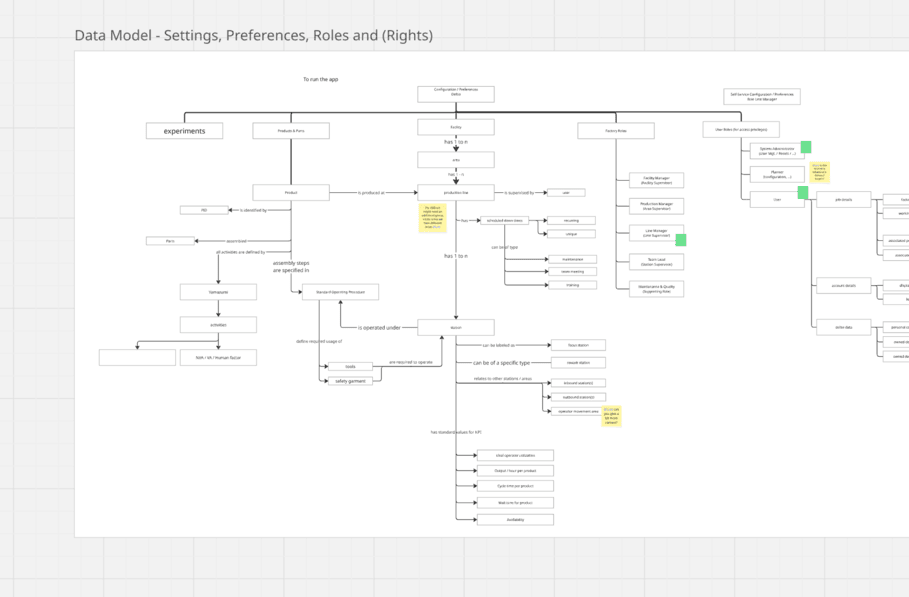Select the 'scheduled down times' box

(x=504, y=220)
